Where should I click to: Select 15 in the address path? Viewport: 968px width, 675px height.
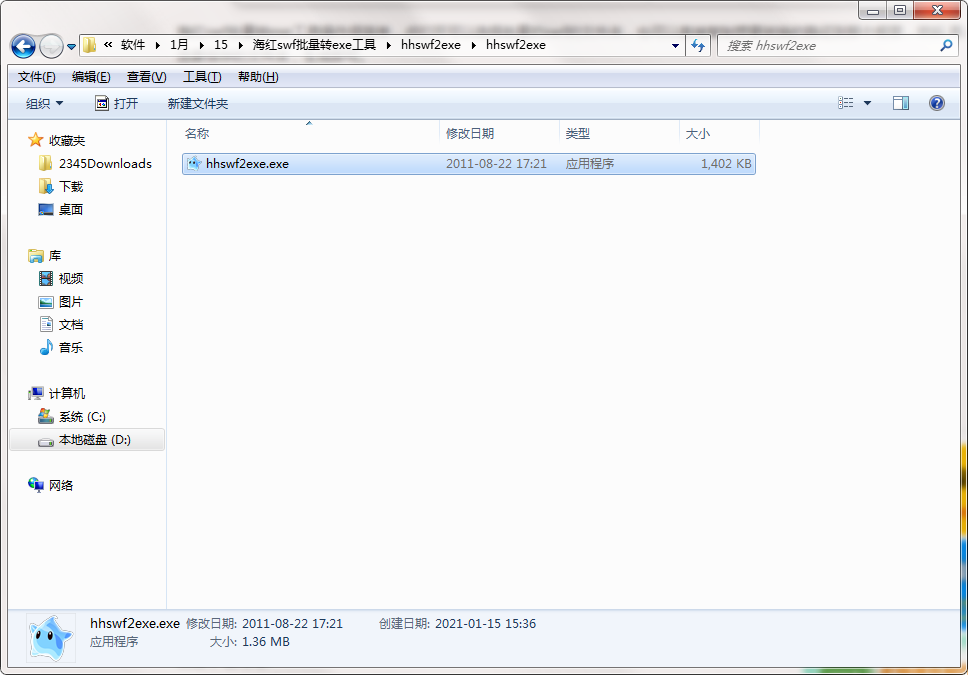[x=221, y=44]
